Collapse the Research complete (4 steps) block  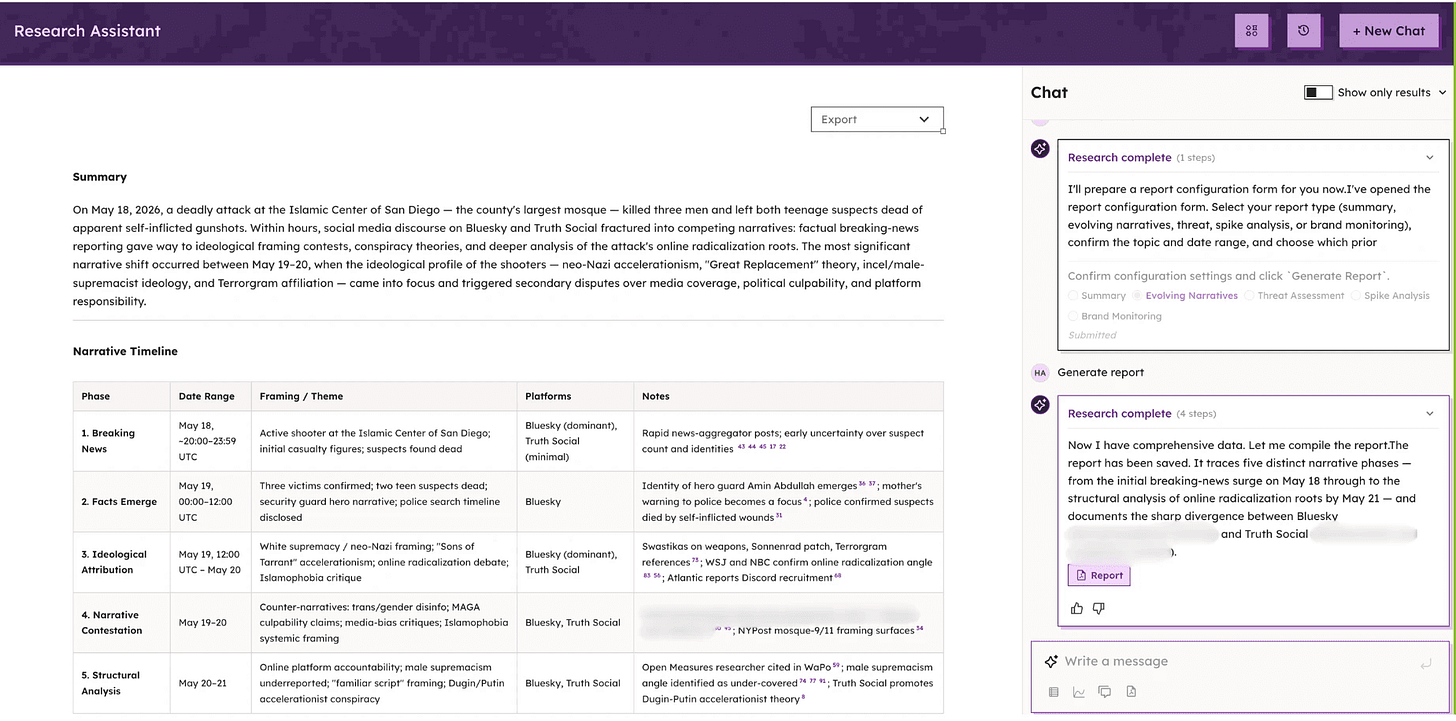1429,413
